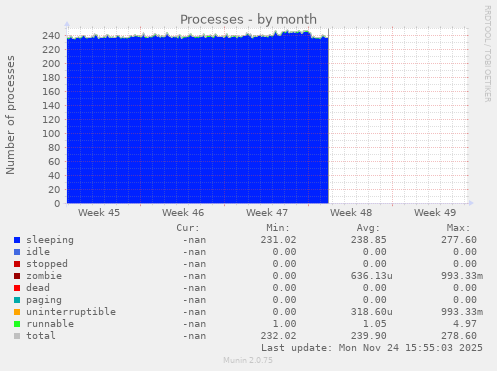Screen dimensions: 497x371
Task: Click zombie average value 636.13u
Action: (x=372, y=276)
